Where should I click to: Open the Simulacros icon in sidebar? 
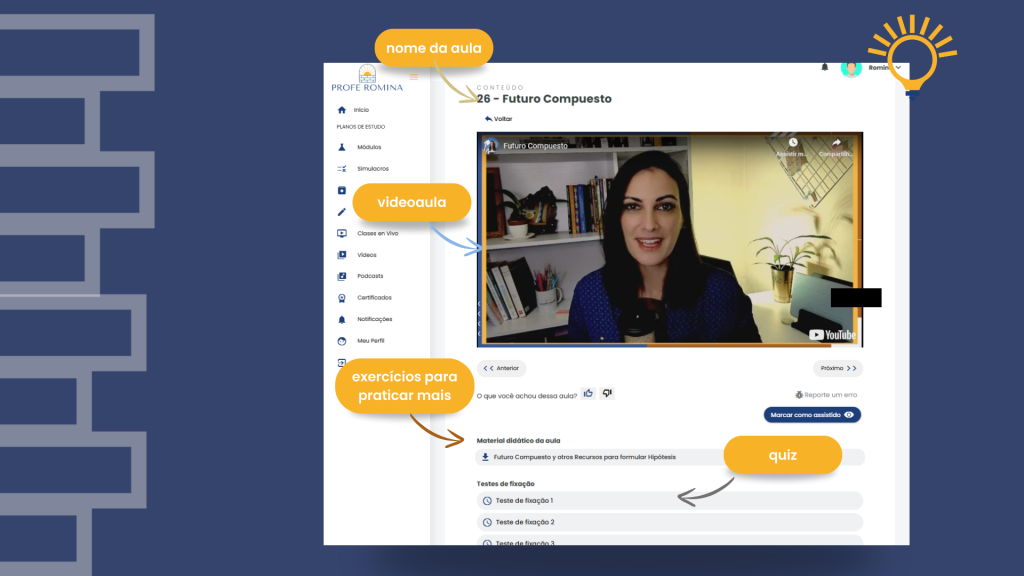(342, 168)
